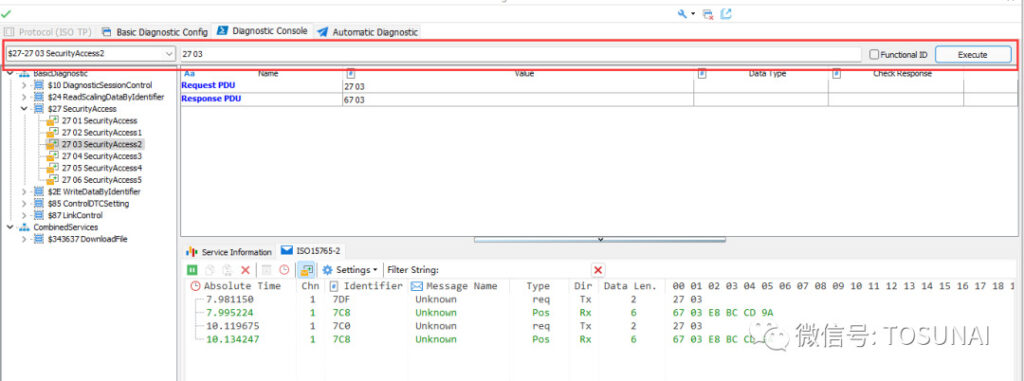The image size is (1024, 381).
Task: Click the blue pop-out window icon at top right
Action: coord(726,14)
